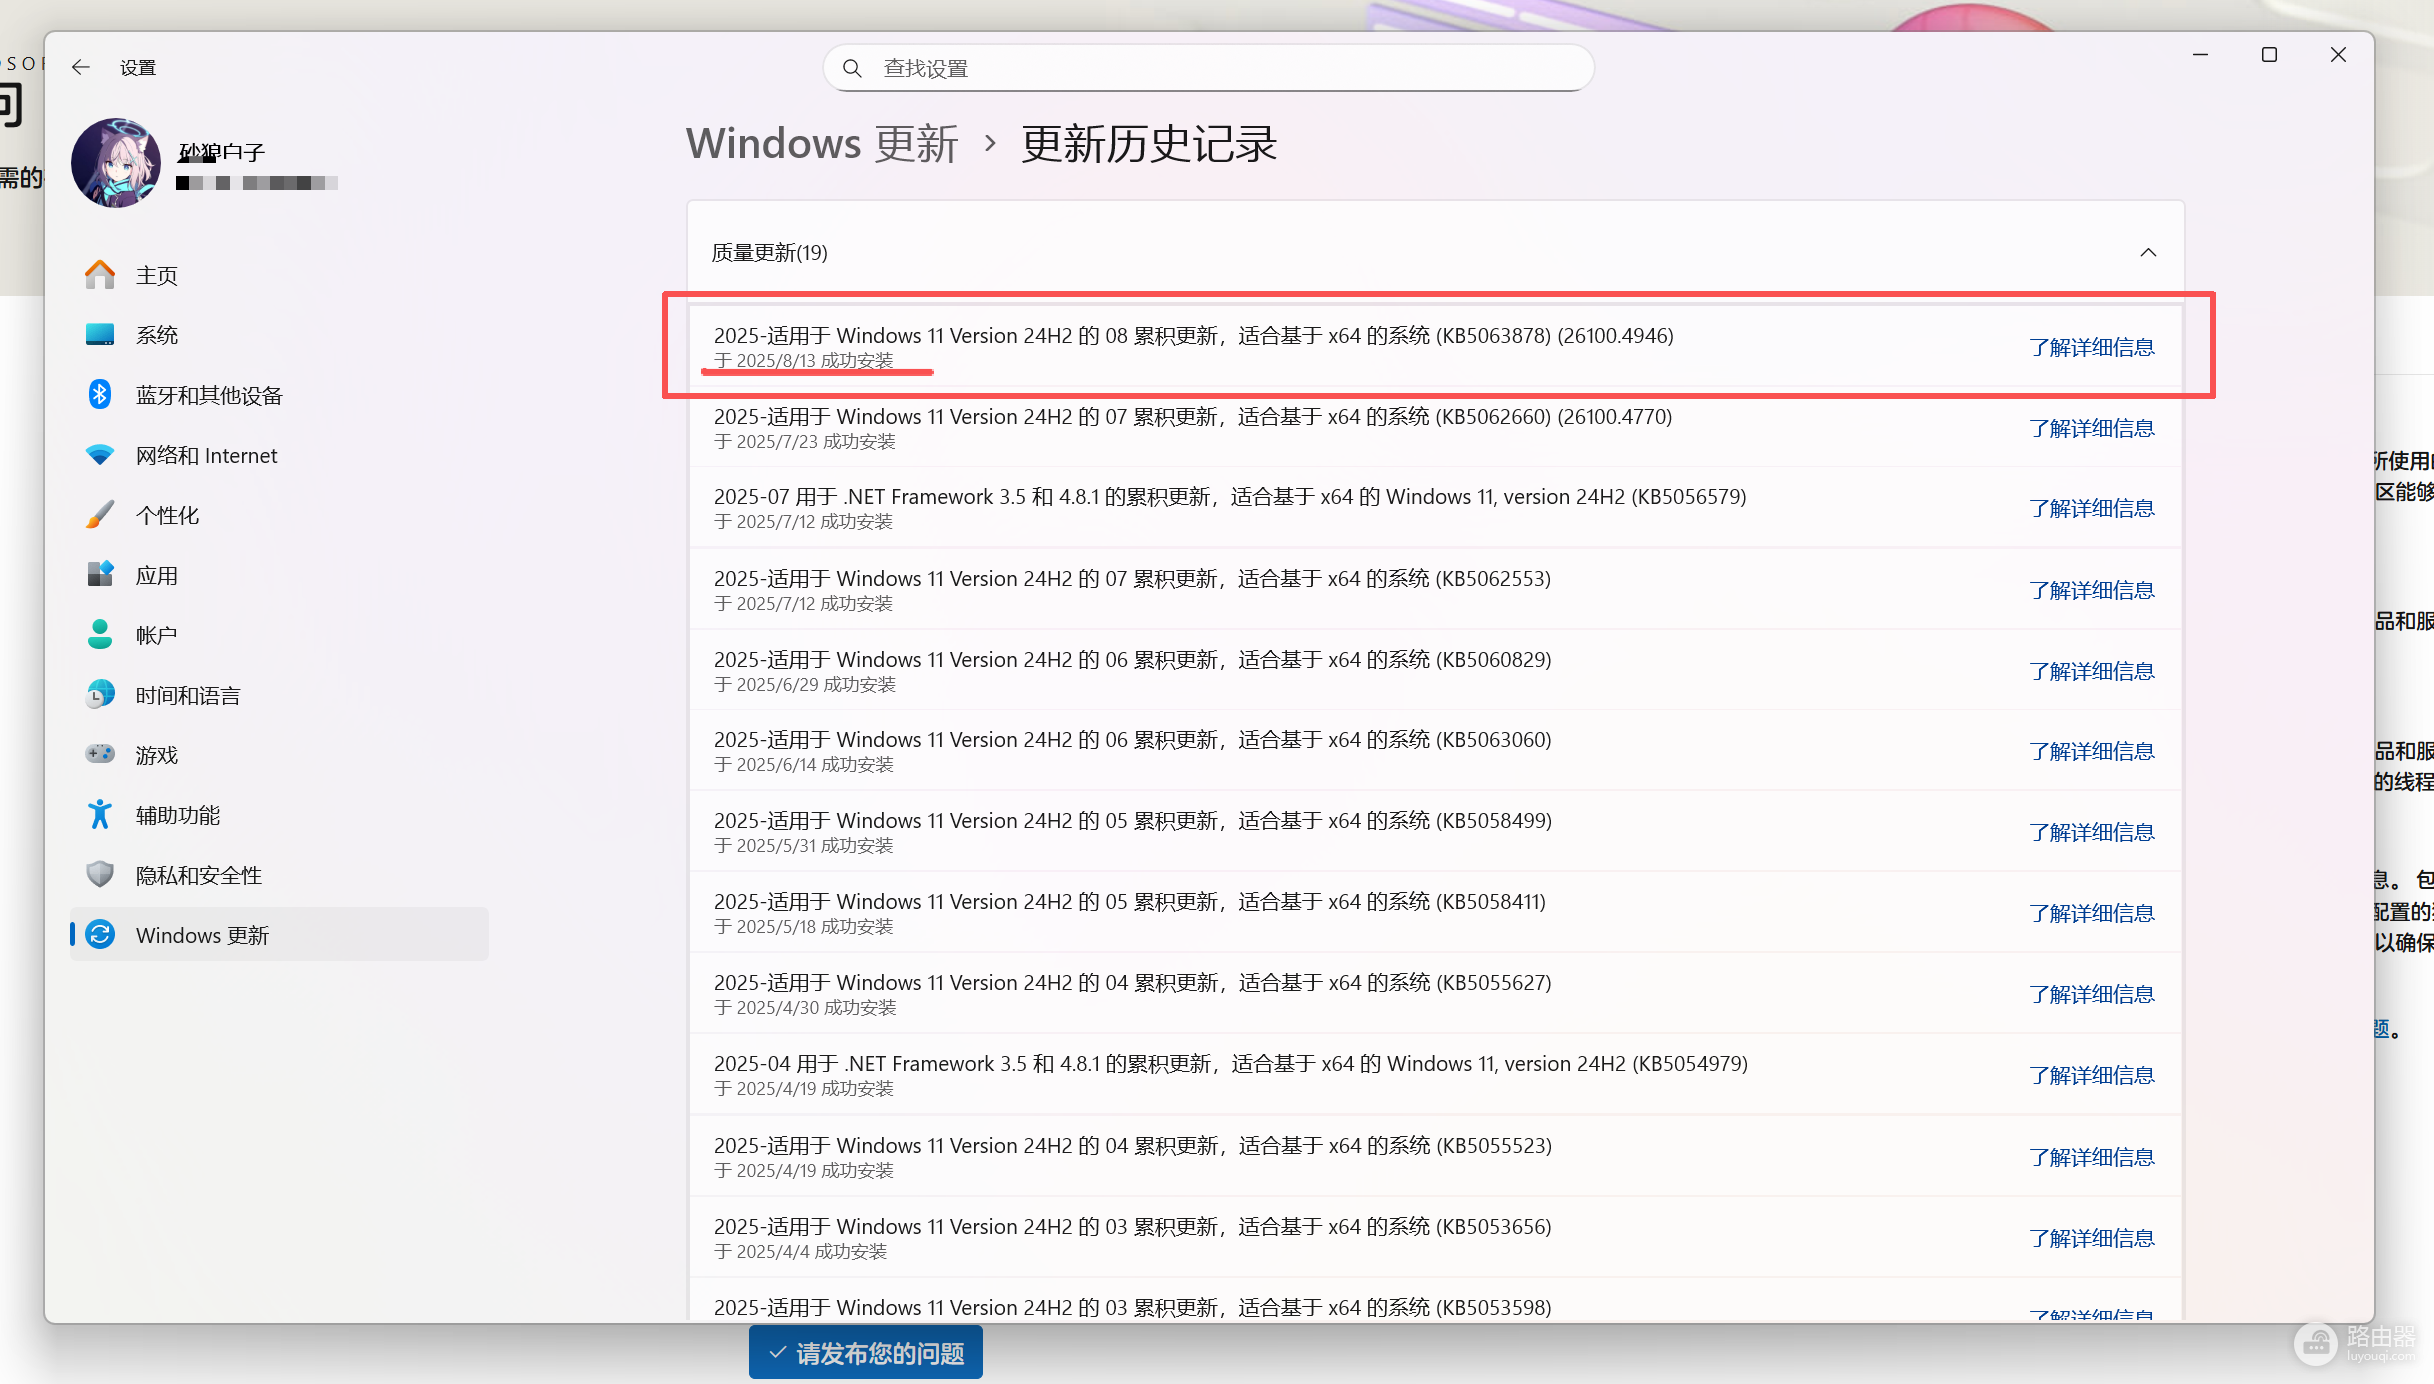Click text 于 2025/6/14 成功安装
This screenshot has width=2434, height=1384.
coord(804,765)
